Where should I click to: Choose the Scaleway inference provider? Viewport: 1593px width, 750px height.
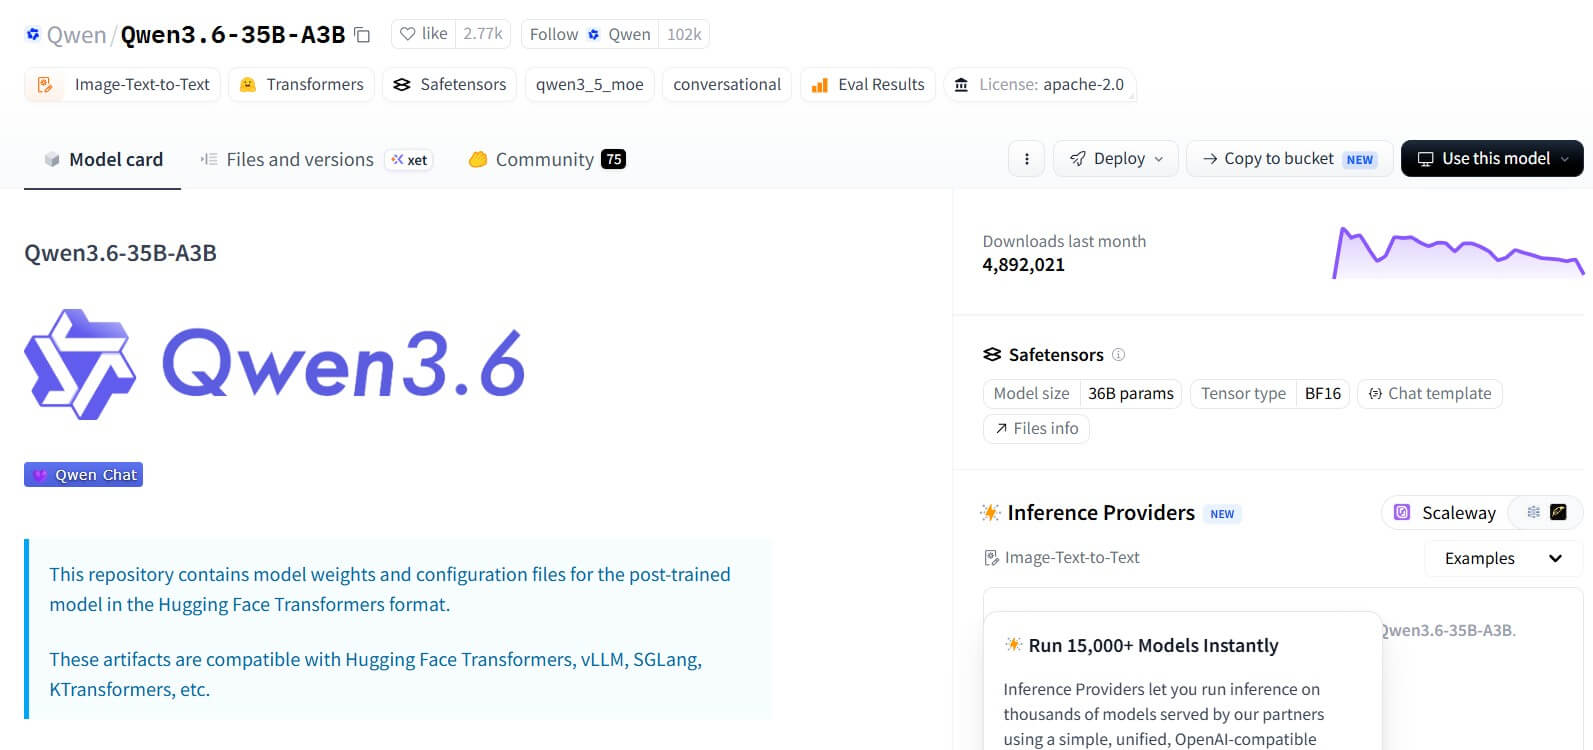click(x=1445, y=512)
